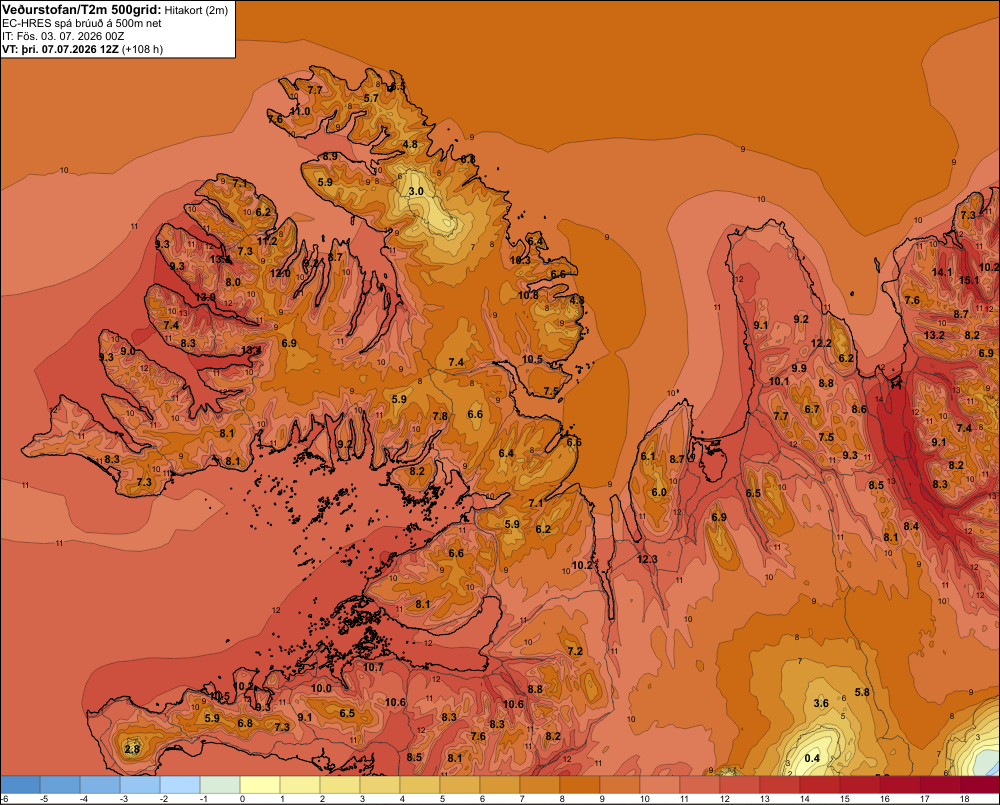Viewport: 1000px width, 805px height.
Task: Select the light blue legend swatch between -3 and -2
Action: pos(140,785)
